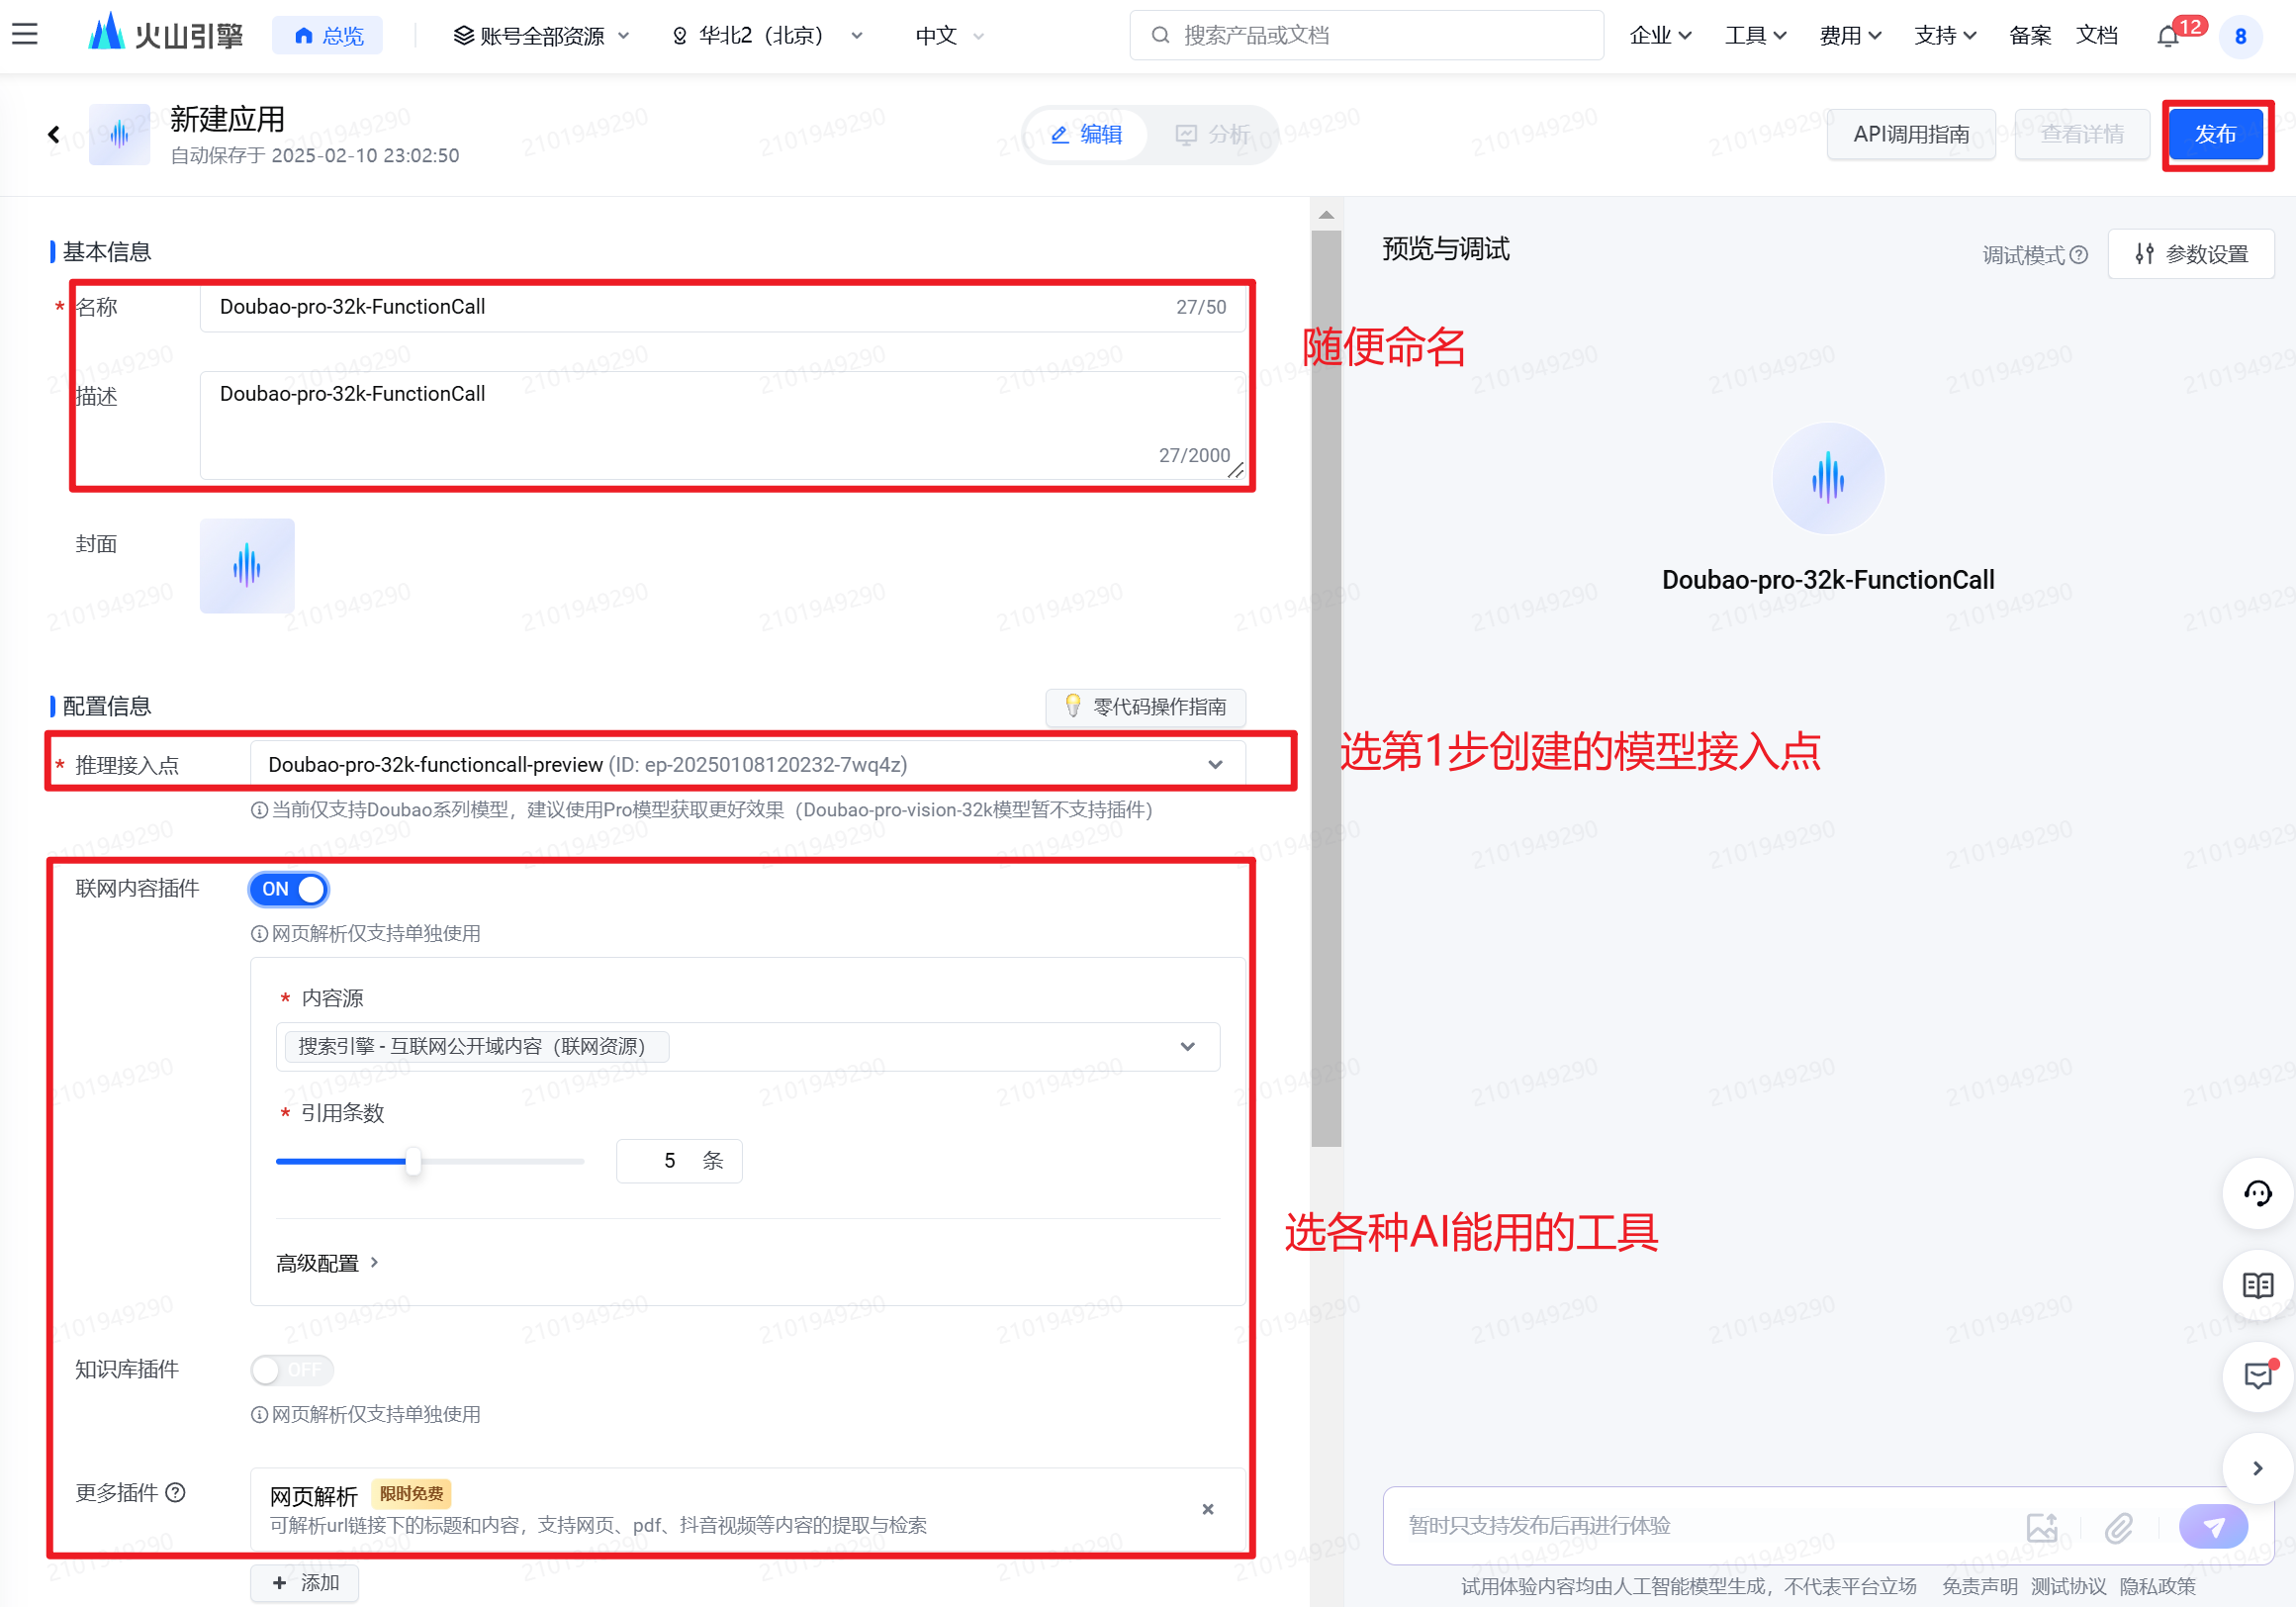Open the customer service headset icon

pos(2257,1193)
